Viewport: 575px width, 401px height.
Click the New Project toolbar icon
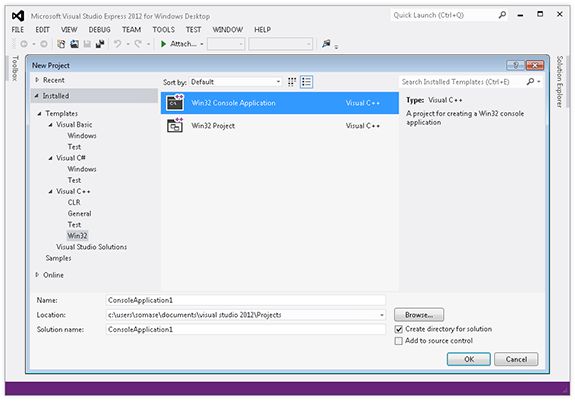point(61,44)
